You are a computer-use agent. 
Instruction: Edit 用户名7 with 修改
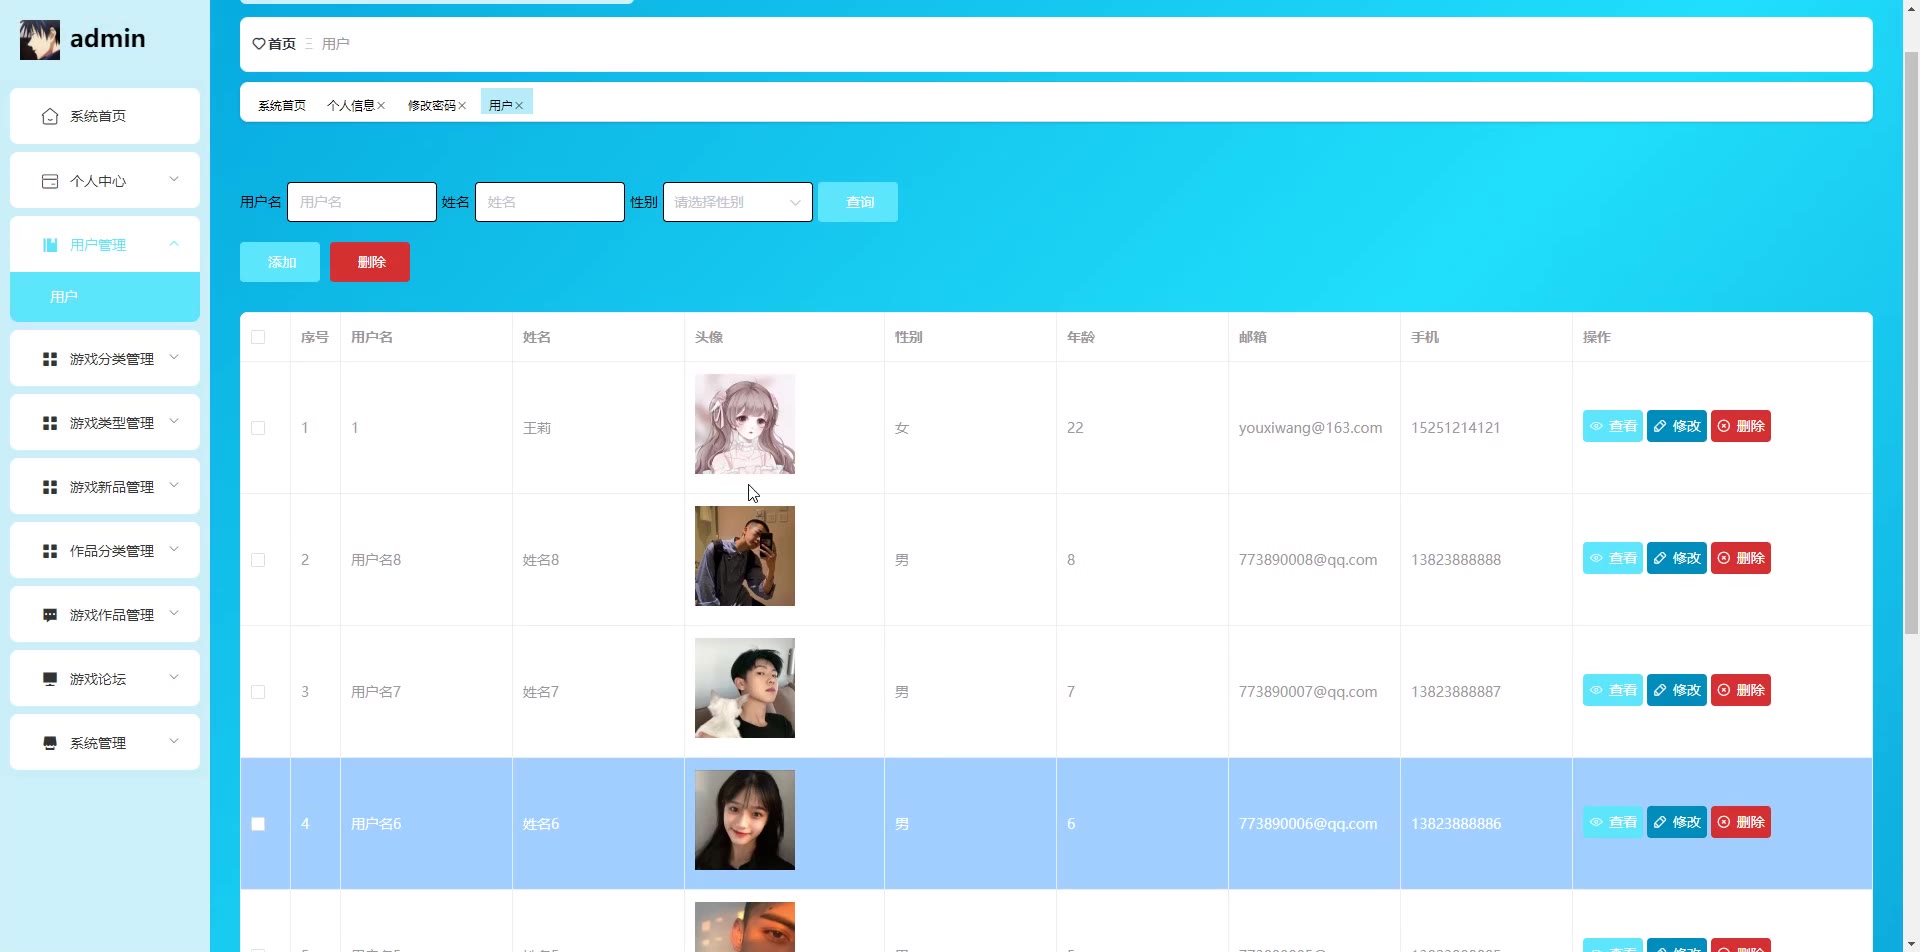pos(1677,690)
